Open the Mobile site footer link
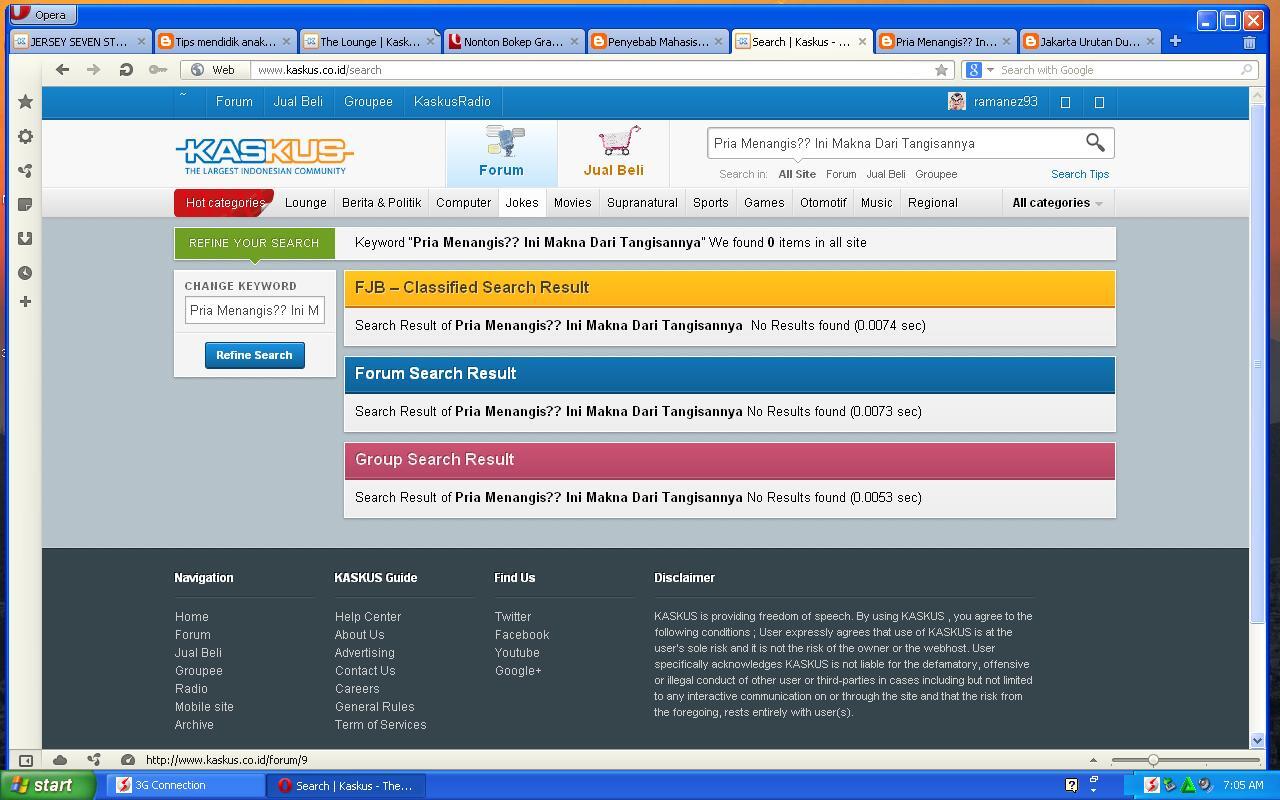Viewport: 1280px width, 800px height. coord(204,707)
